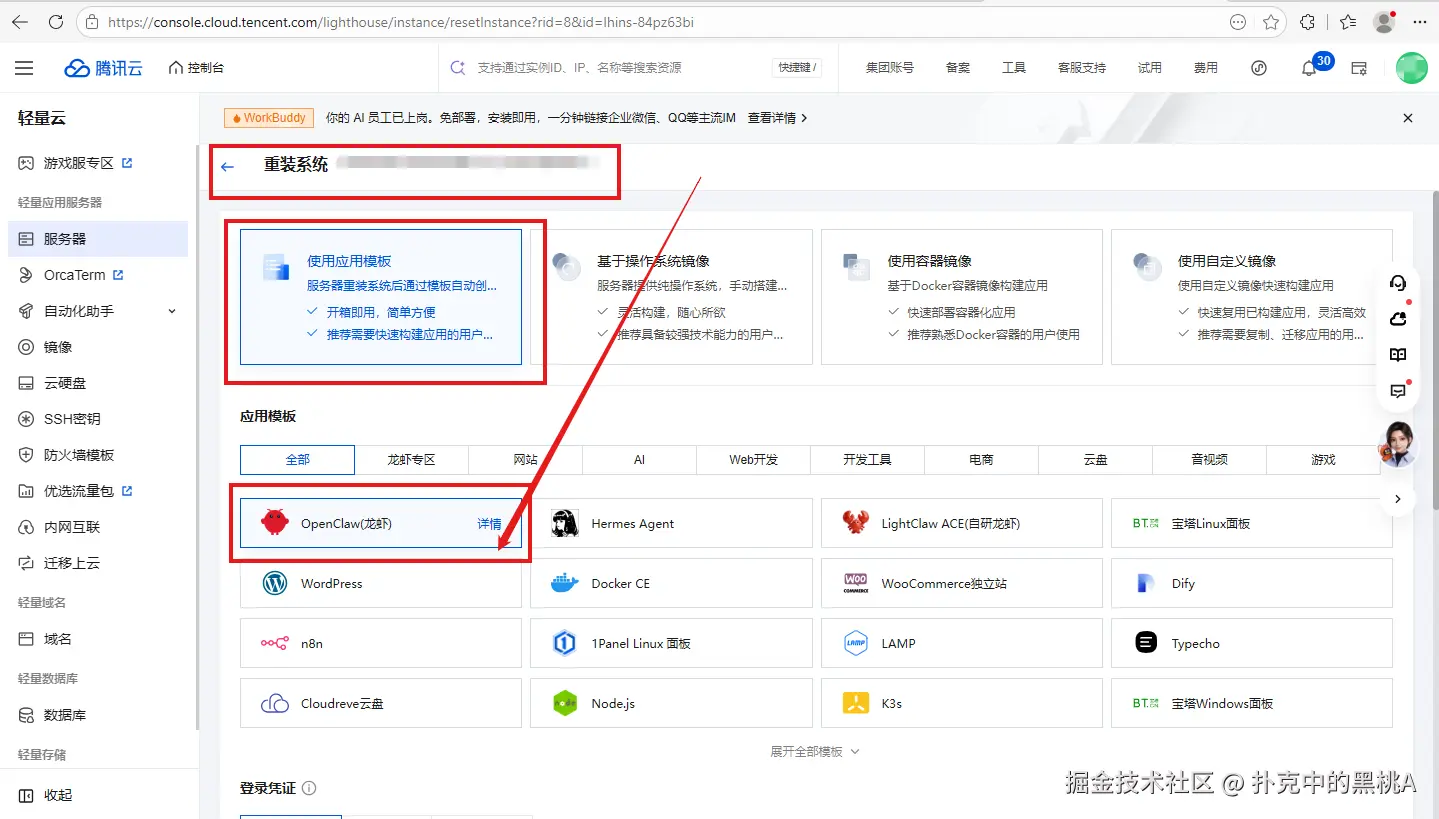
Task: Switch to the 开发工具 template tab
Action: click(x=867, y=459)
